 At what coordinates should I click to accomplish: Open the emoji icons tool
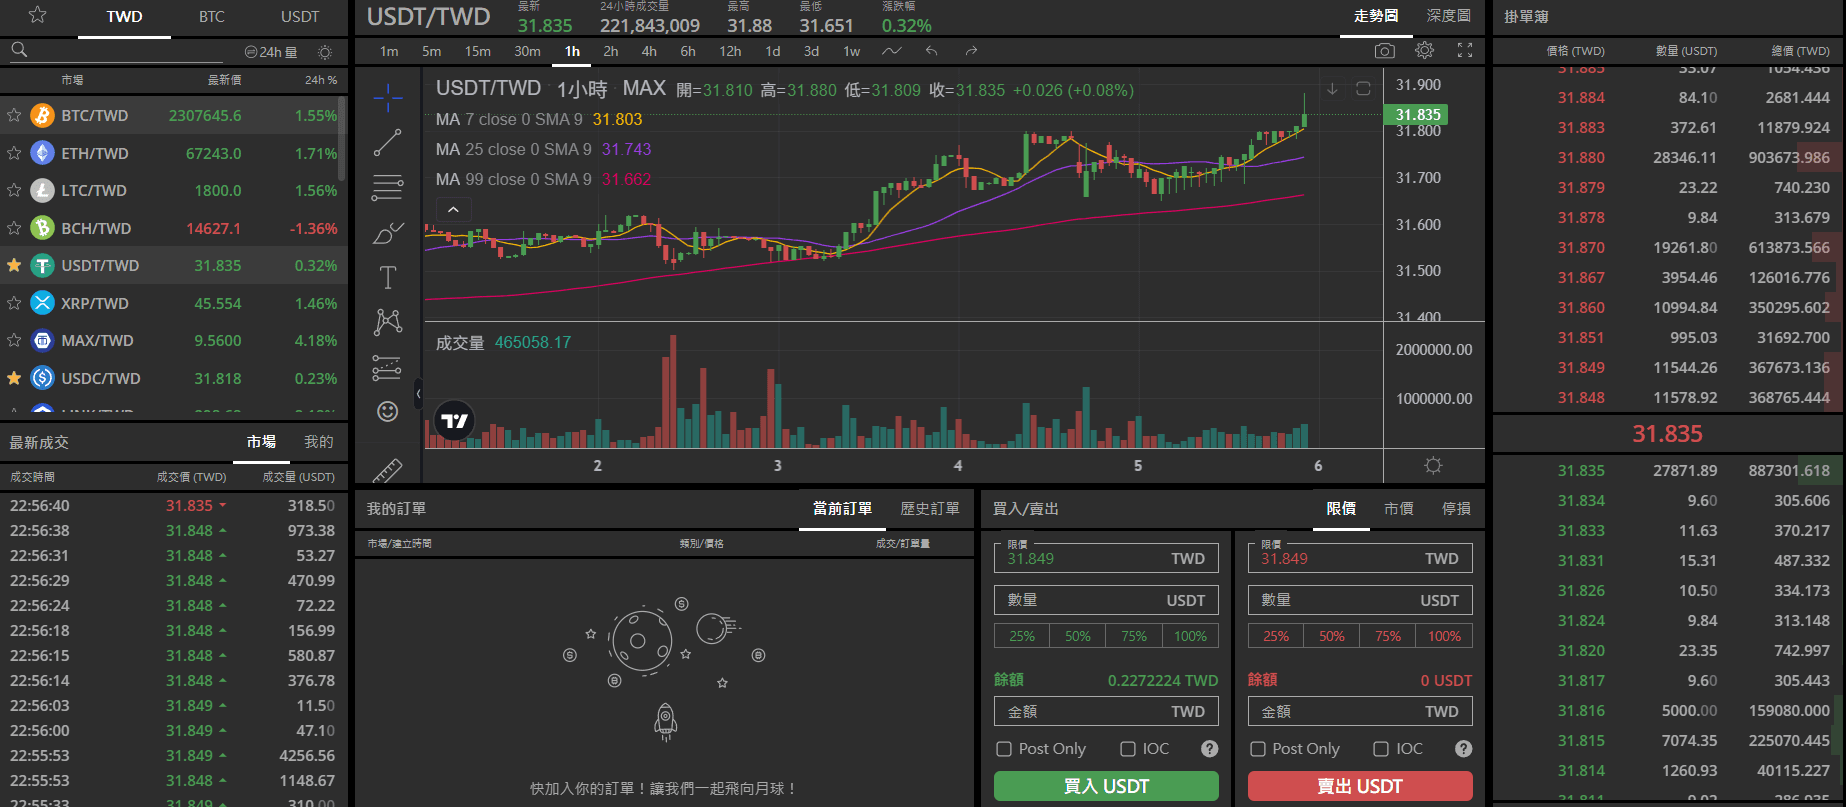coord(388,411)
